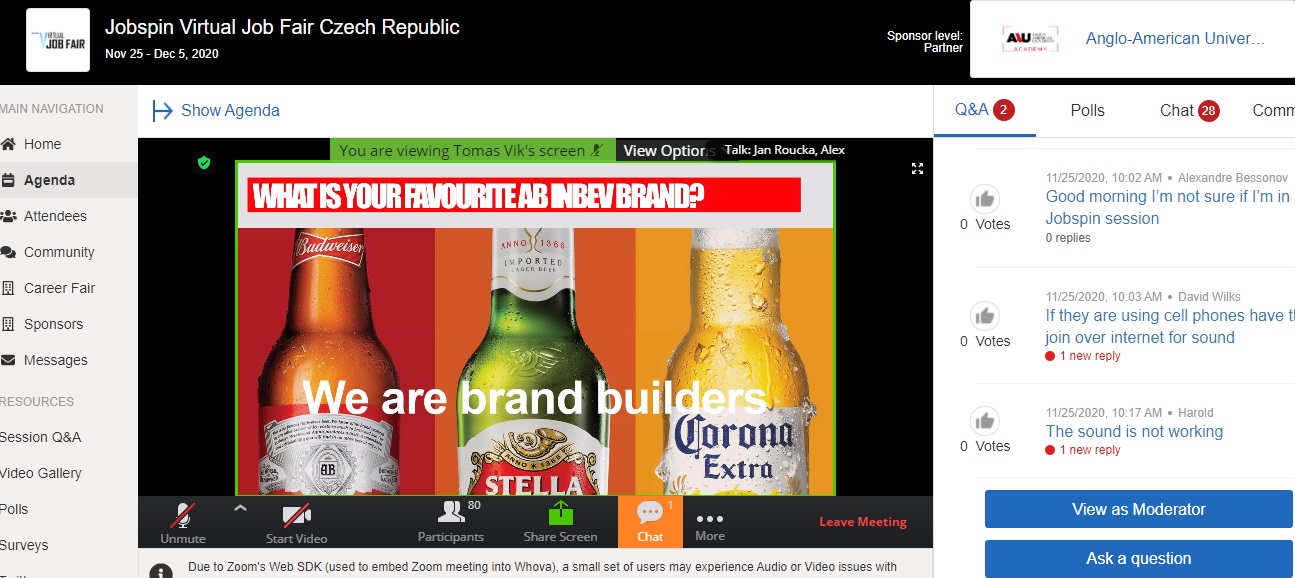Open Attendees in main navigation
This screenshot has height=578, width=1295.
click(x=55, y=216)
